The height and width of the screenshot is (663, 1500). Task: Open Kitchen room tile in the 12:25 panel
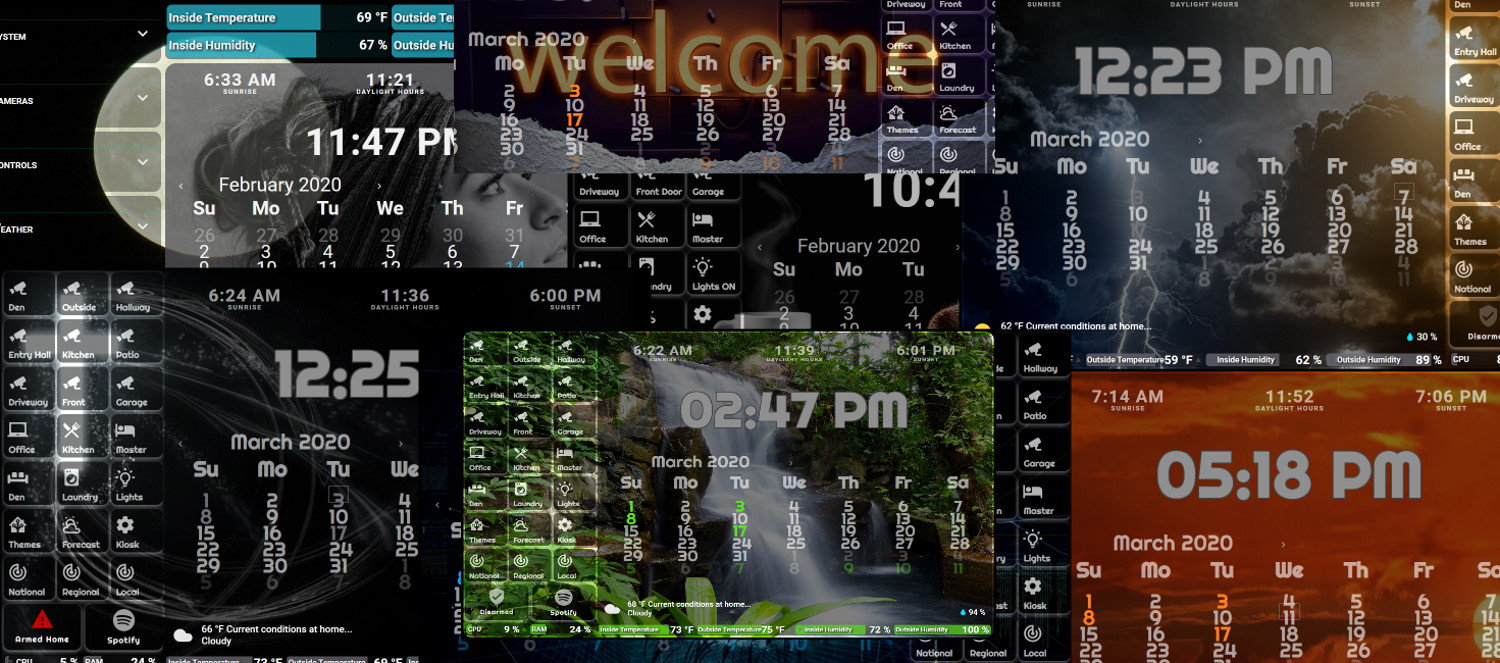pyautogui.click(x=80, y=437)
